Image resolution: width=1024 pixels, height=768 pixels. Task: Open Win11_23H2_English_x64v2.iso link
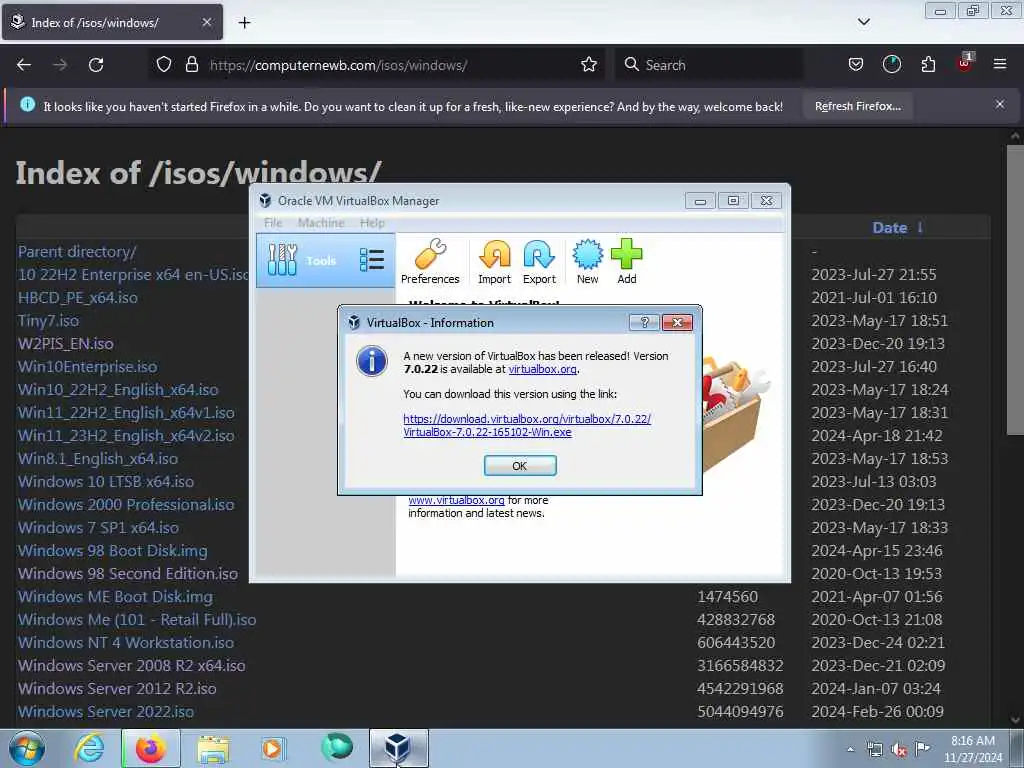pos(126,436)
